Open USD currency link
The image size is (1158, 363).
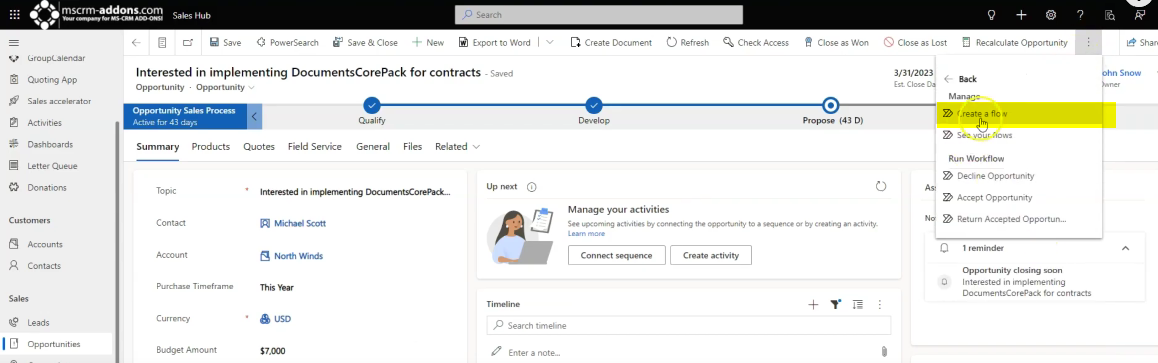click(282, 319)
